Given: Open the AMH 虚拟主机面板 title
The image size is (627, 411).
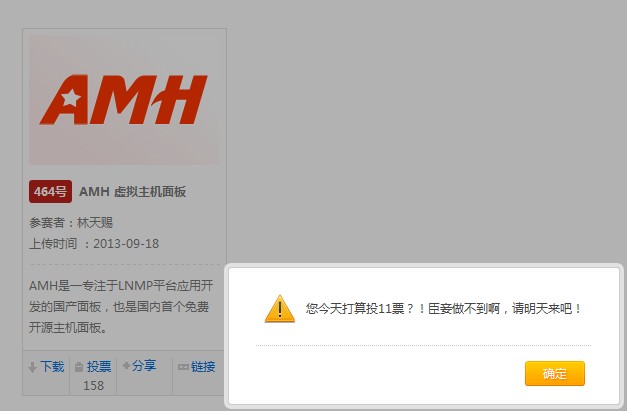Looking at the screenshot, I should [x=132, y=192].
